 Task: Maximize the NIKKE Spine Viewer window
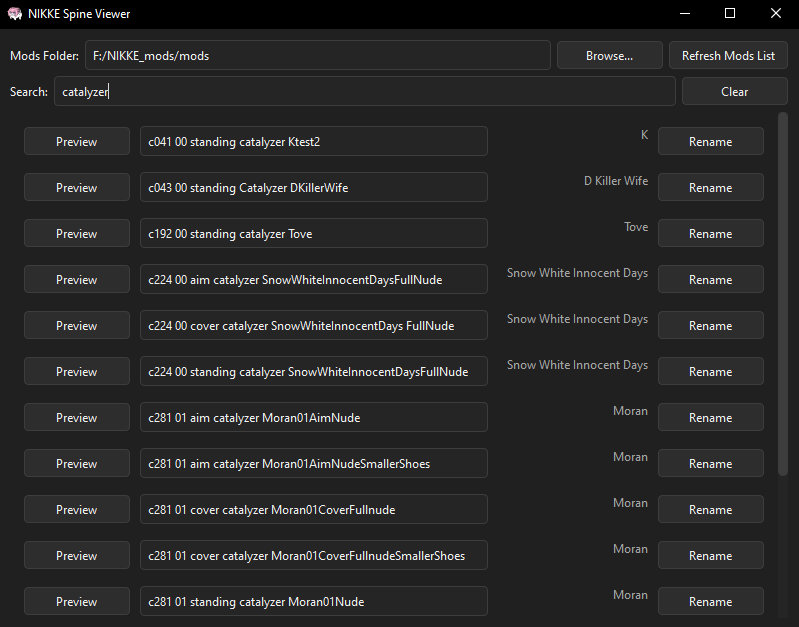pyautogui.click(x=730, y=14)
